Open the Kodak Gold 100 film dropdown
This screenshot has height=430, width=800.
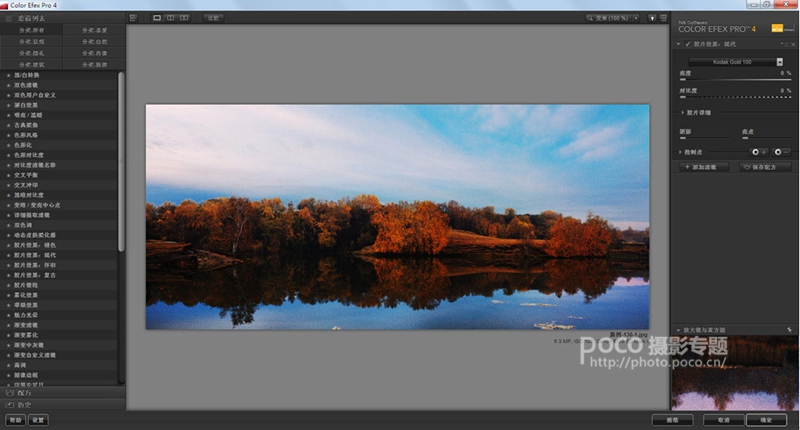tap(736, 62)
